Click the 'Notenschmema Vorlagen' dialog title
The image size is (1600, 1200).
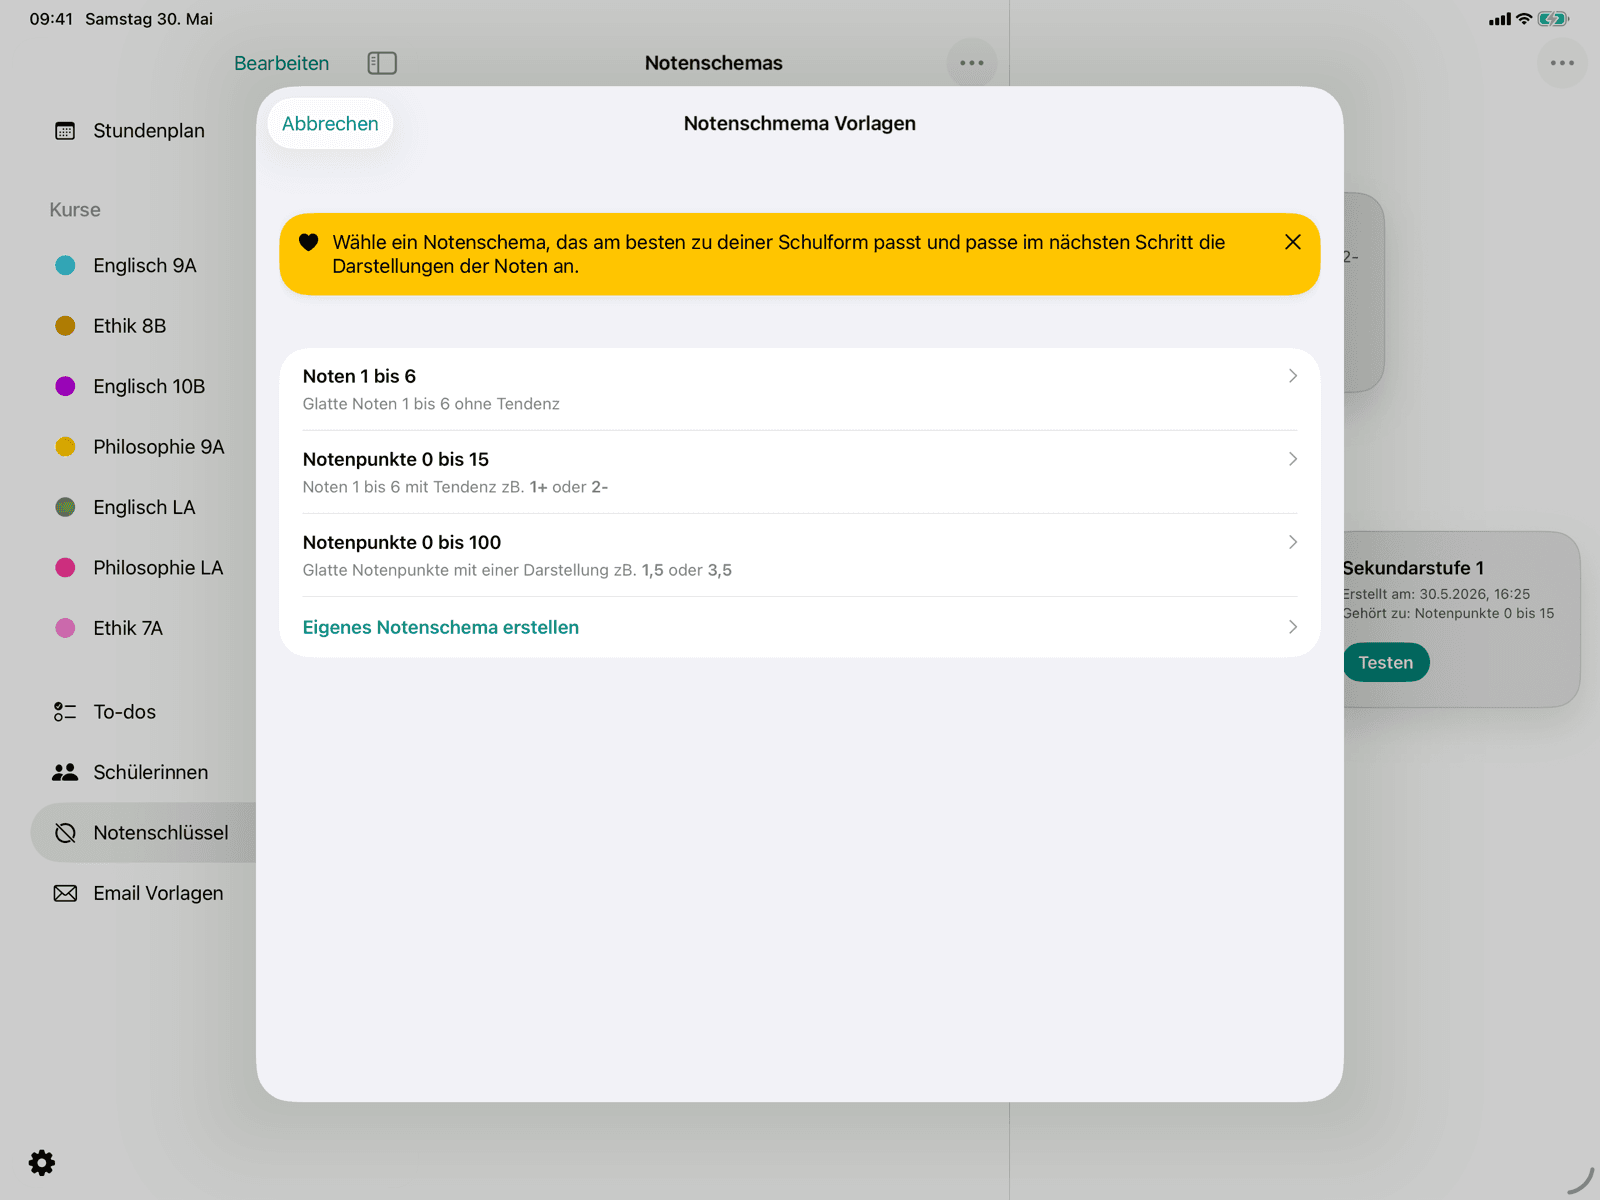click(x=799, y=123)
